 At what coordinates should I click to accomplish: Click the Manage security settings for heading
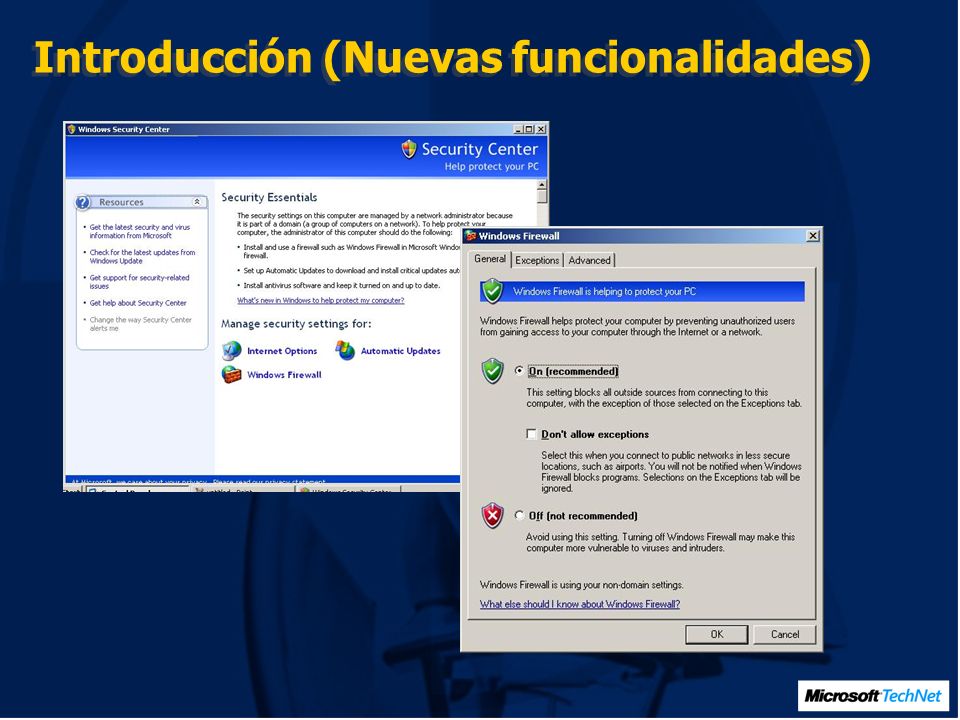[x=296, y=323]
